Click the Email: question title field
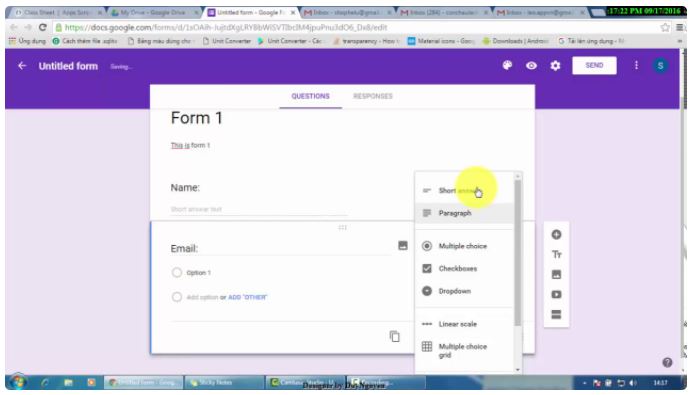 point(280,248)
